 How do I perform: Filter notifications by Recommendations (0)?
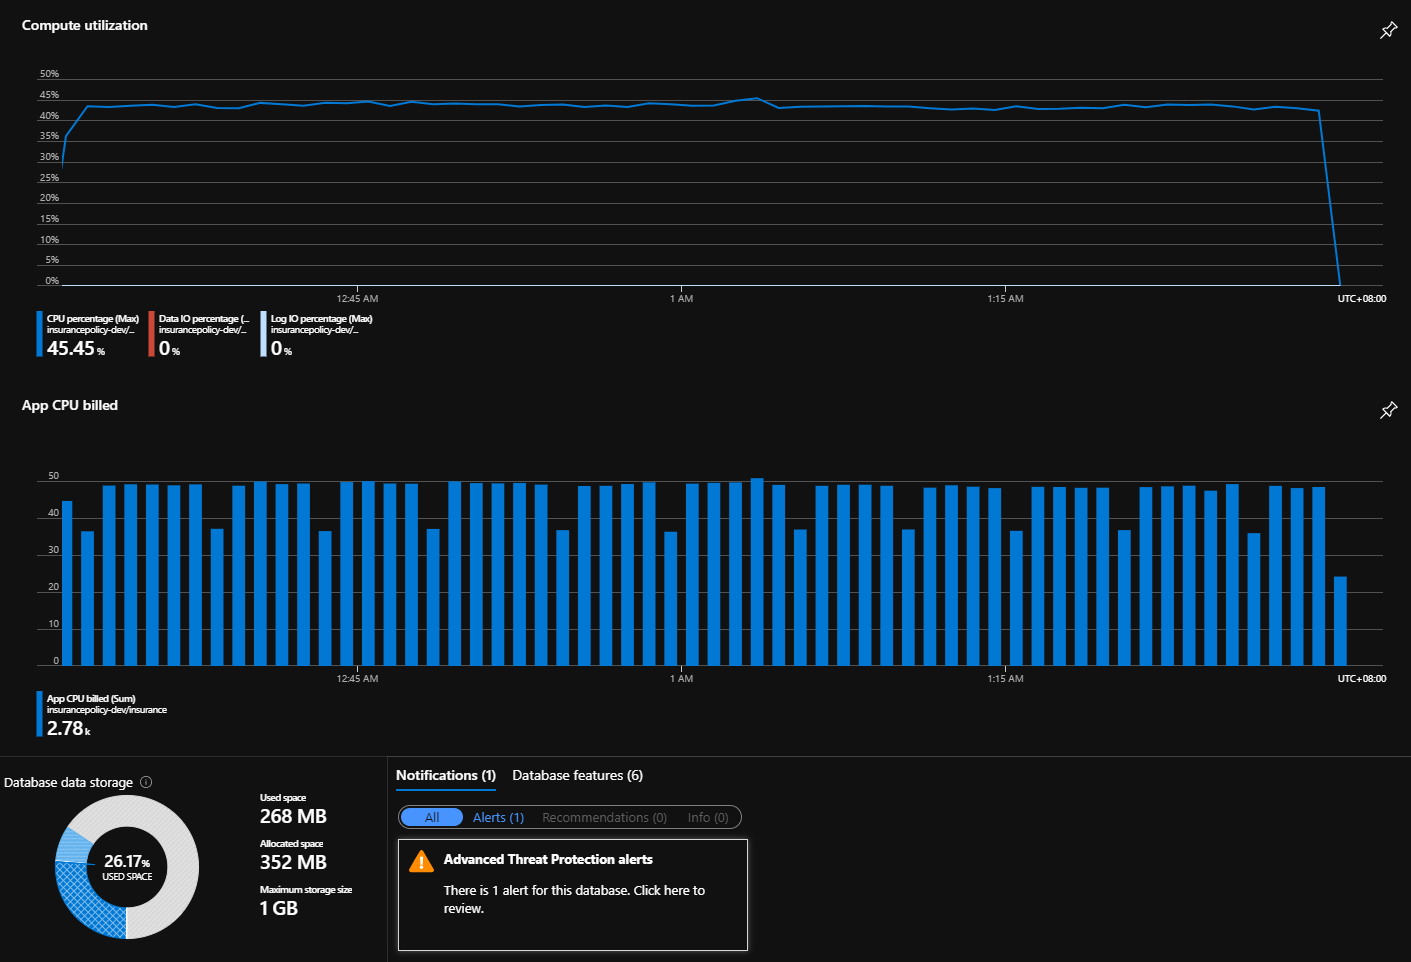click(x=604, y=817)
